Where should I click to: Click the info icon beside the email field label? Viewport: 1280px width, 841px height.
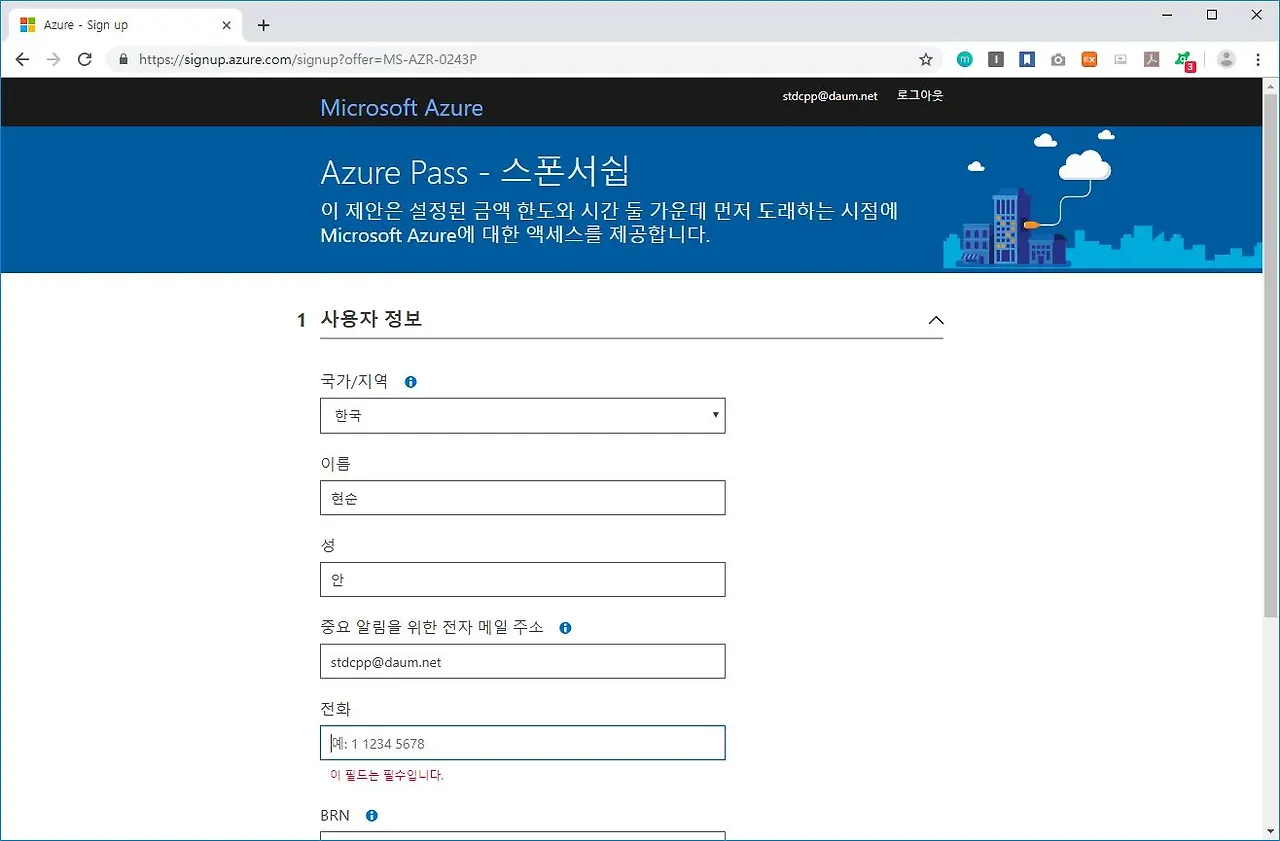pyautogui.click(x=565, y=627)
